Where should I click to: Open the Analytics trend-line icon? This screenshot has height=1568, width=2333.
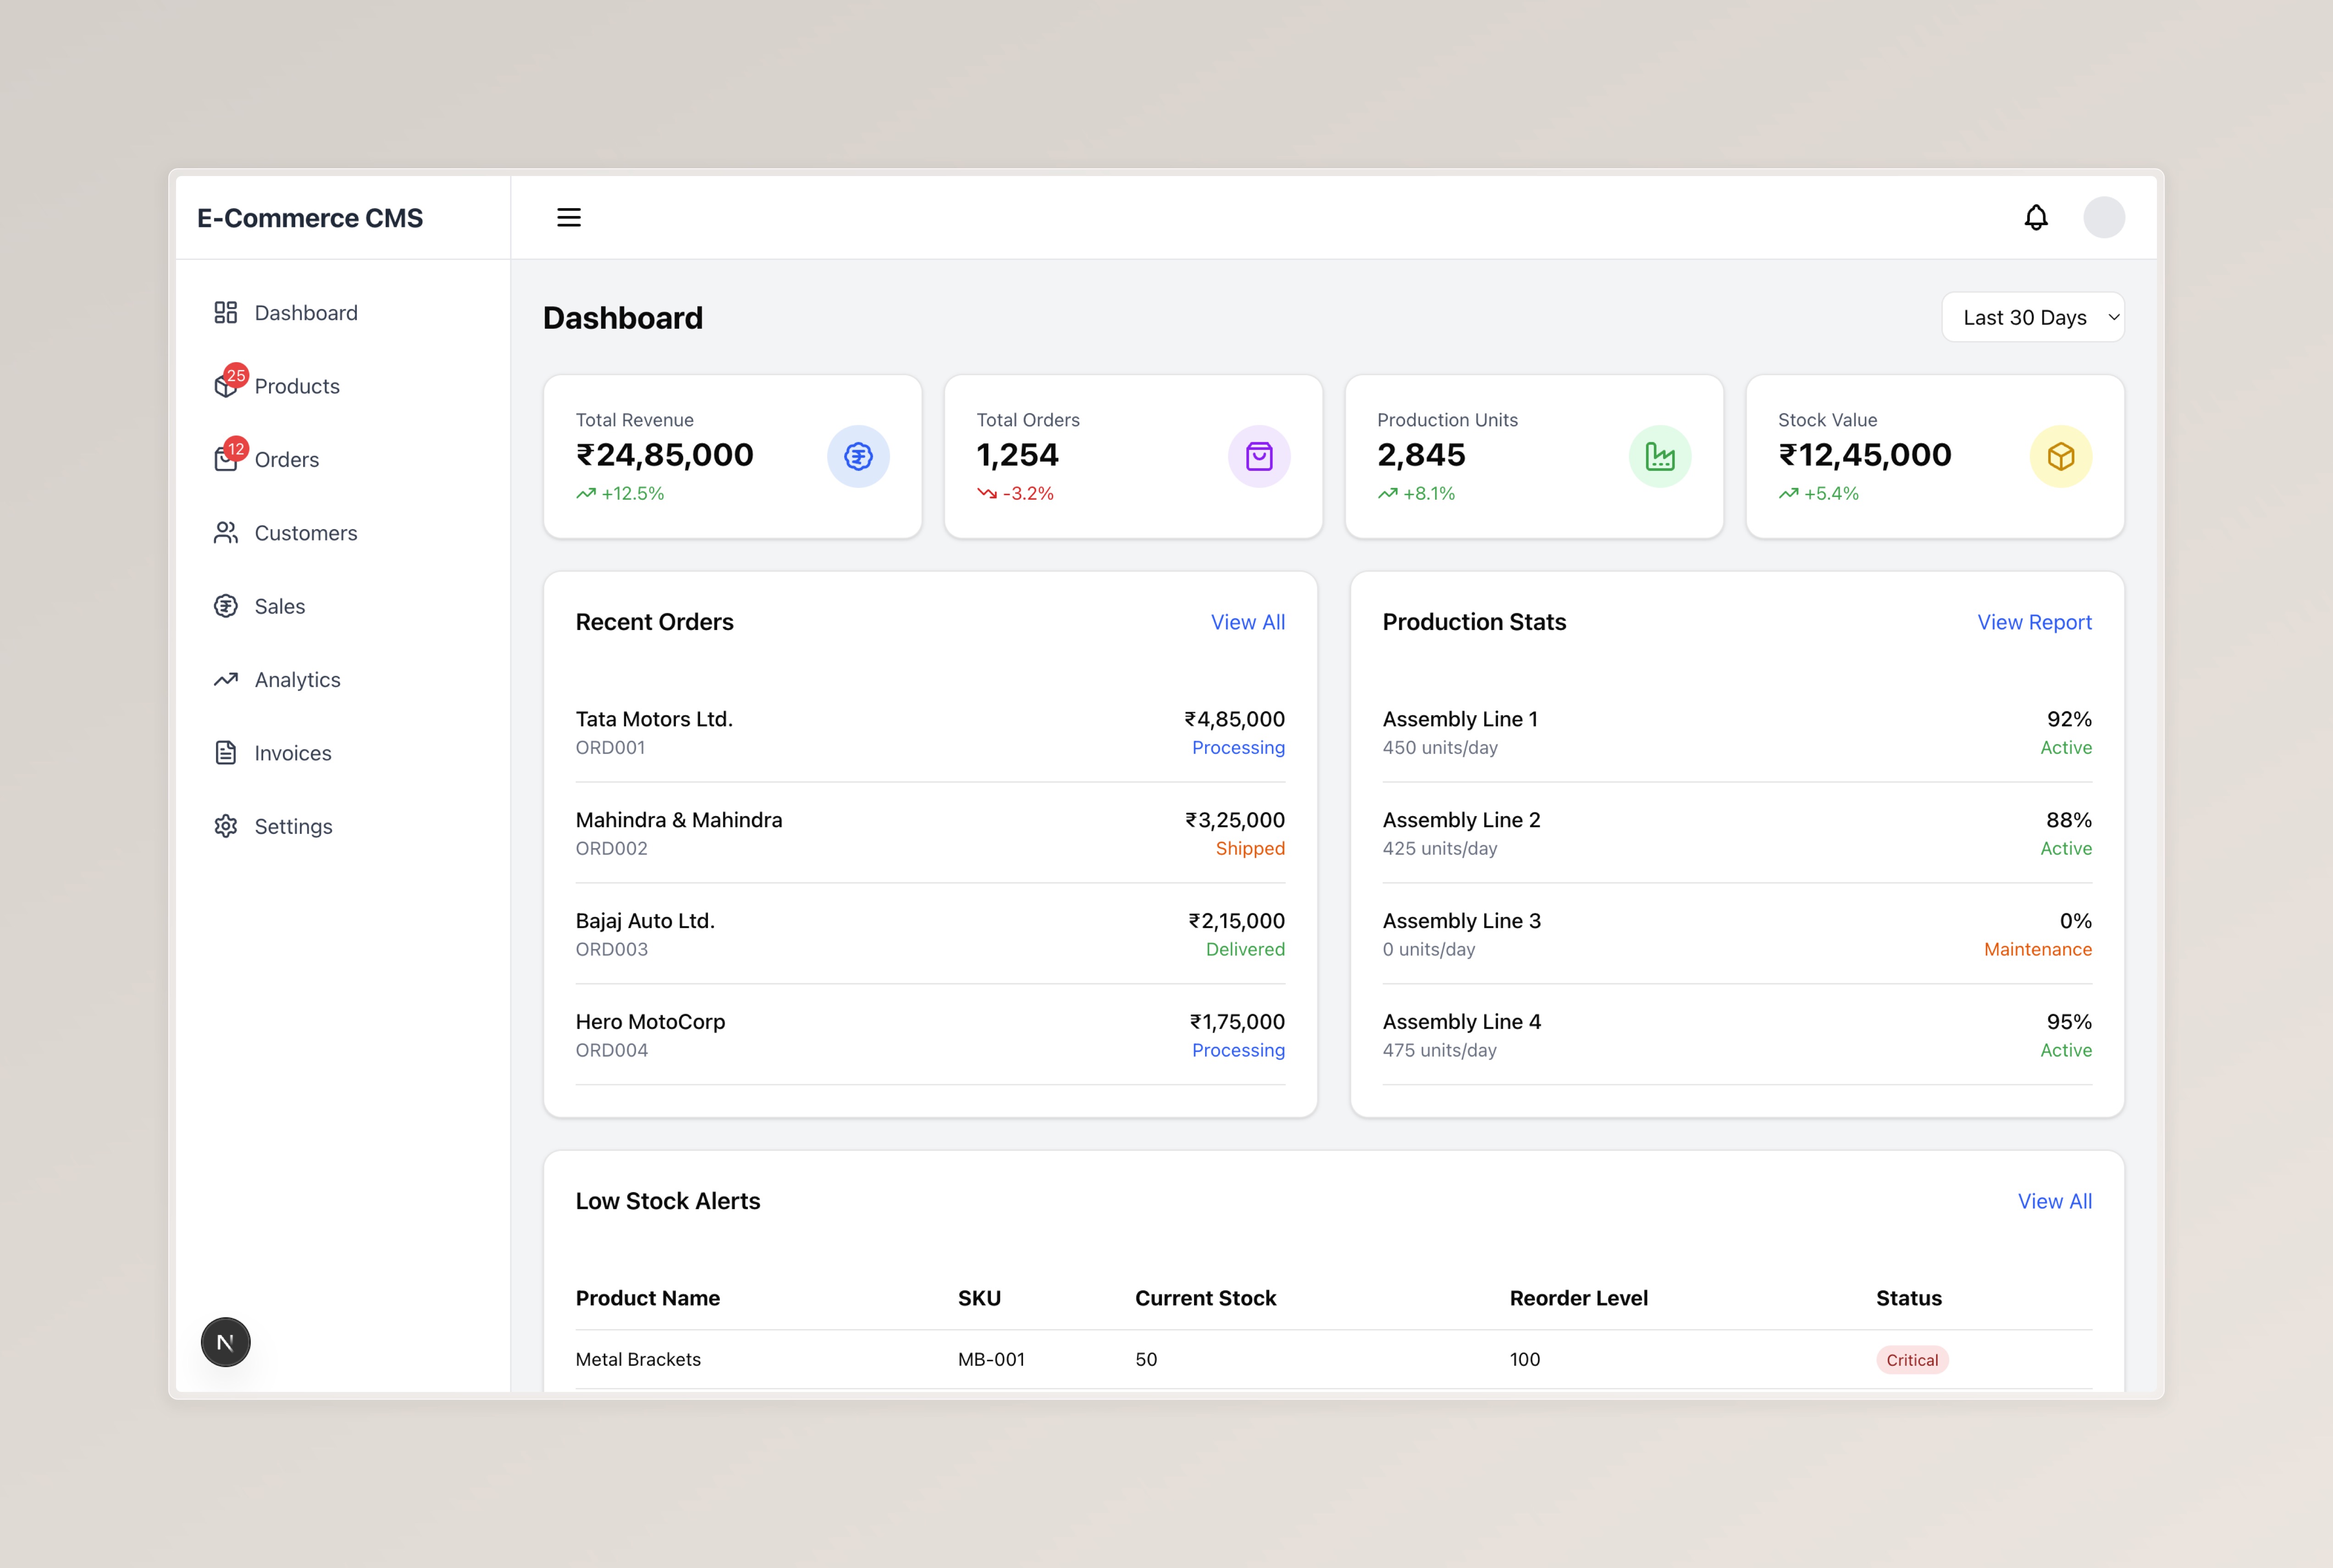point(226,679)
